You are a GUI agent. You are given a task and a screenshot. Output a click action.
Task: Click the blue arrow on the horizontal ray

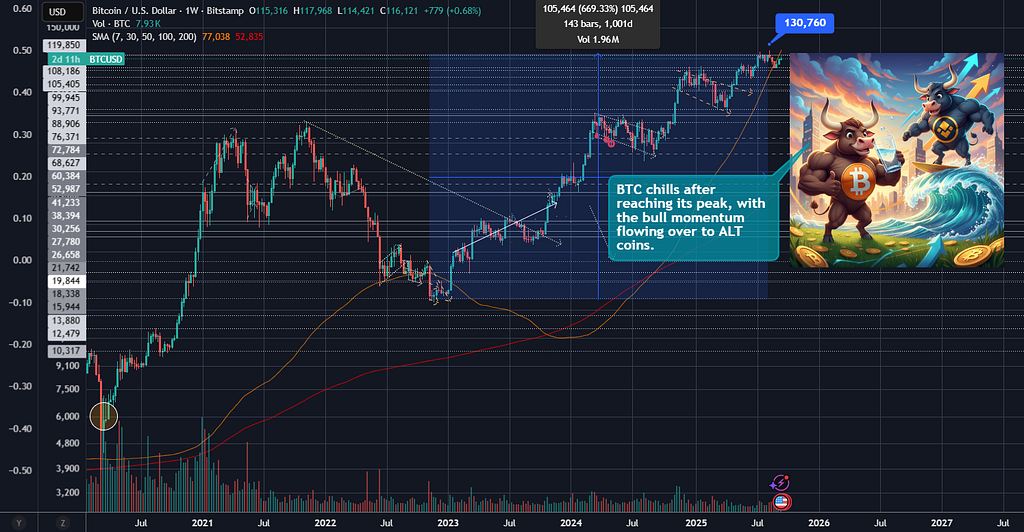point(764,175)
